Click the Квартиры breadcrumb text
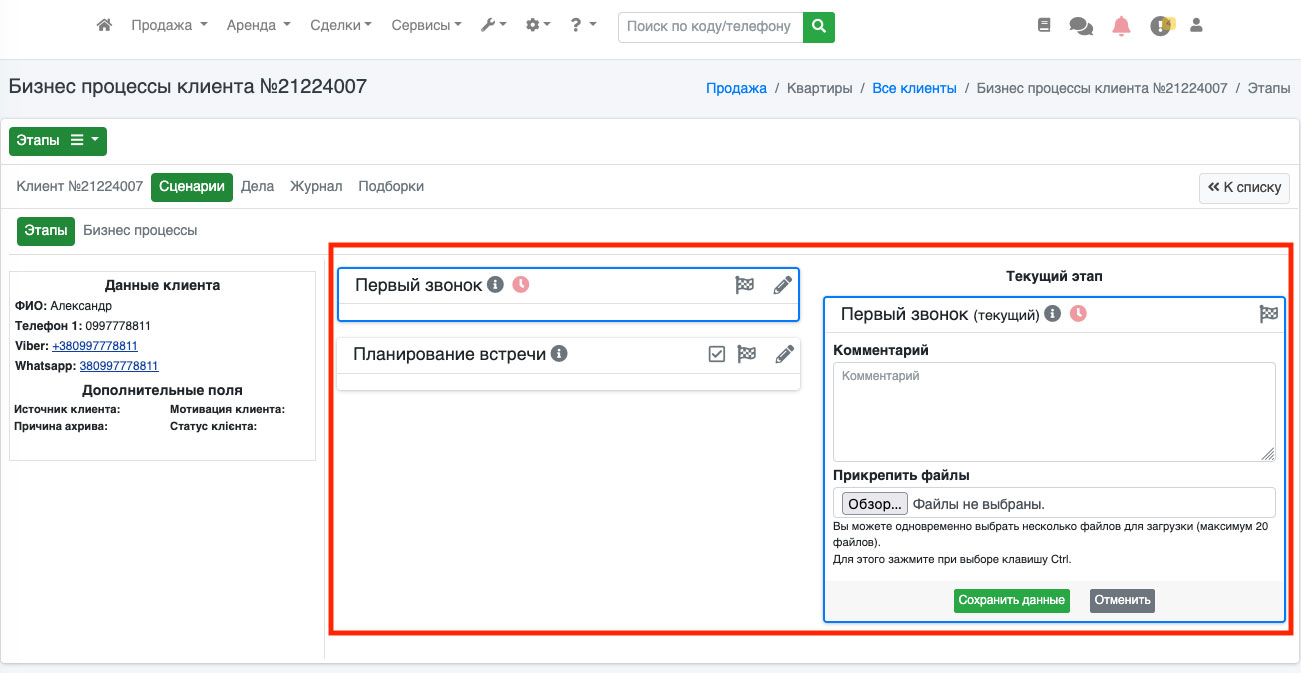The image size is (1301, 673). pos(819,89)
